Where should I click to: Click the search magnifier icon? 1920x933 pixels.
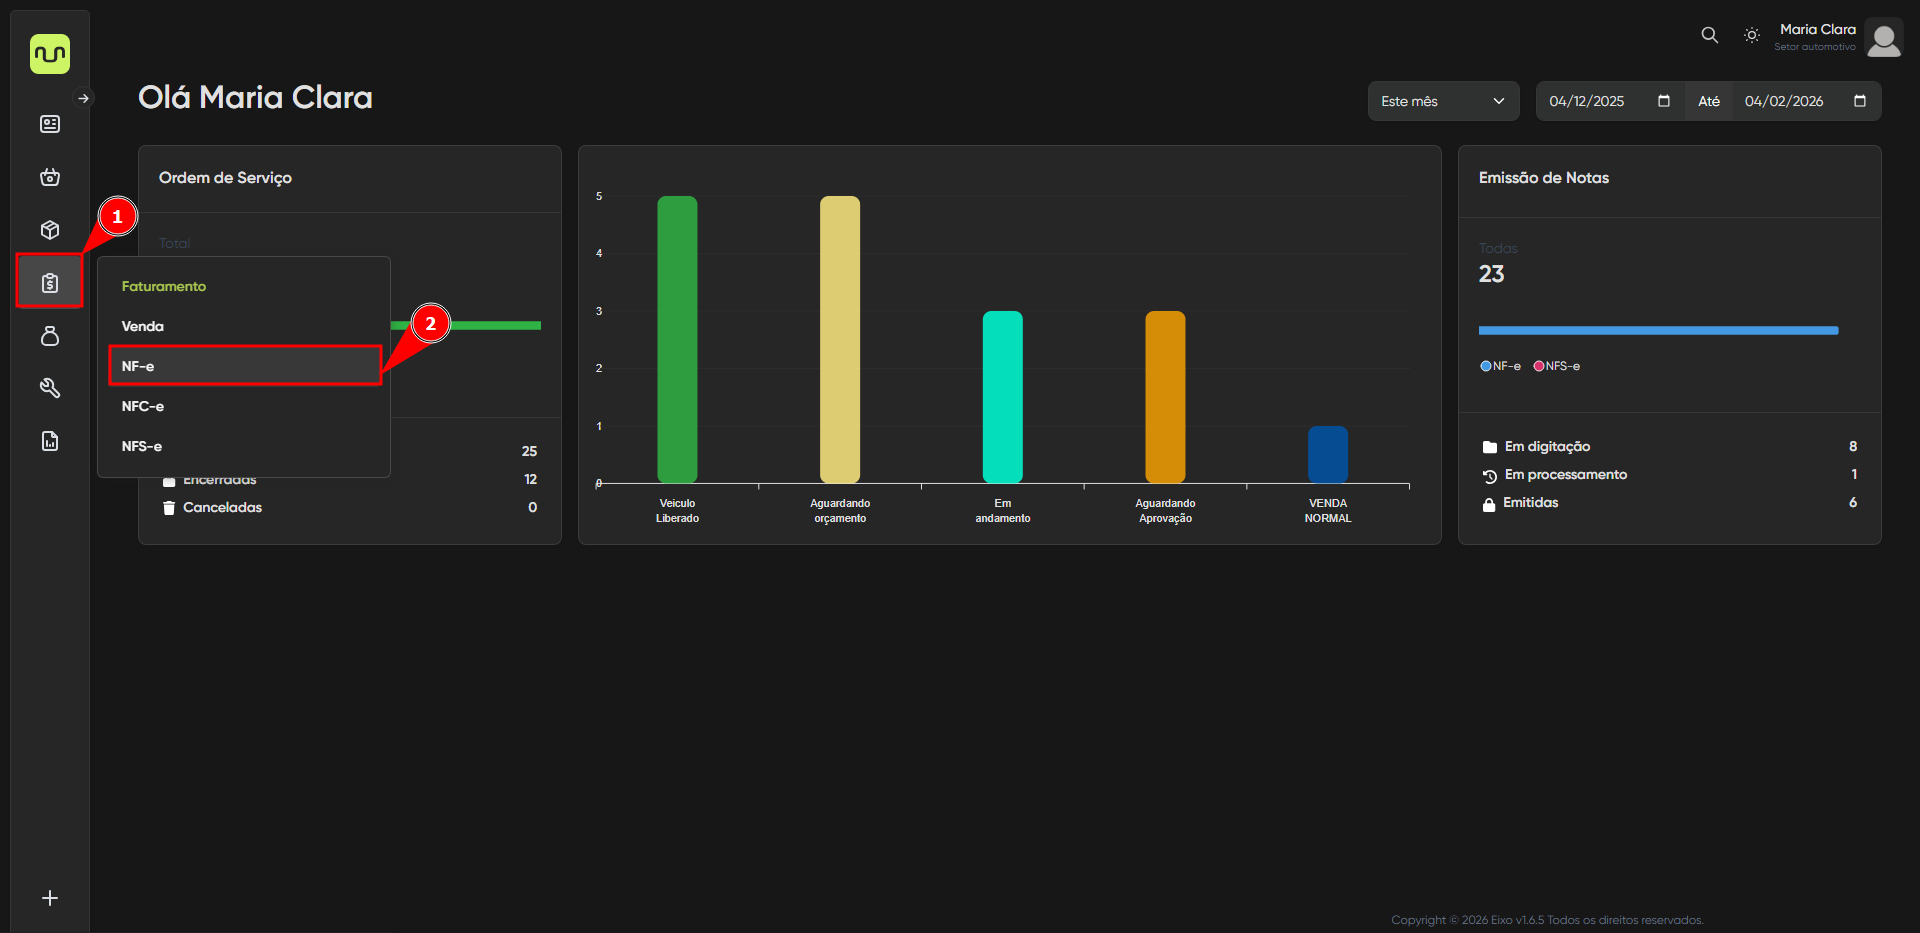point(1710,35)
